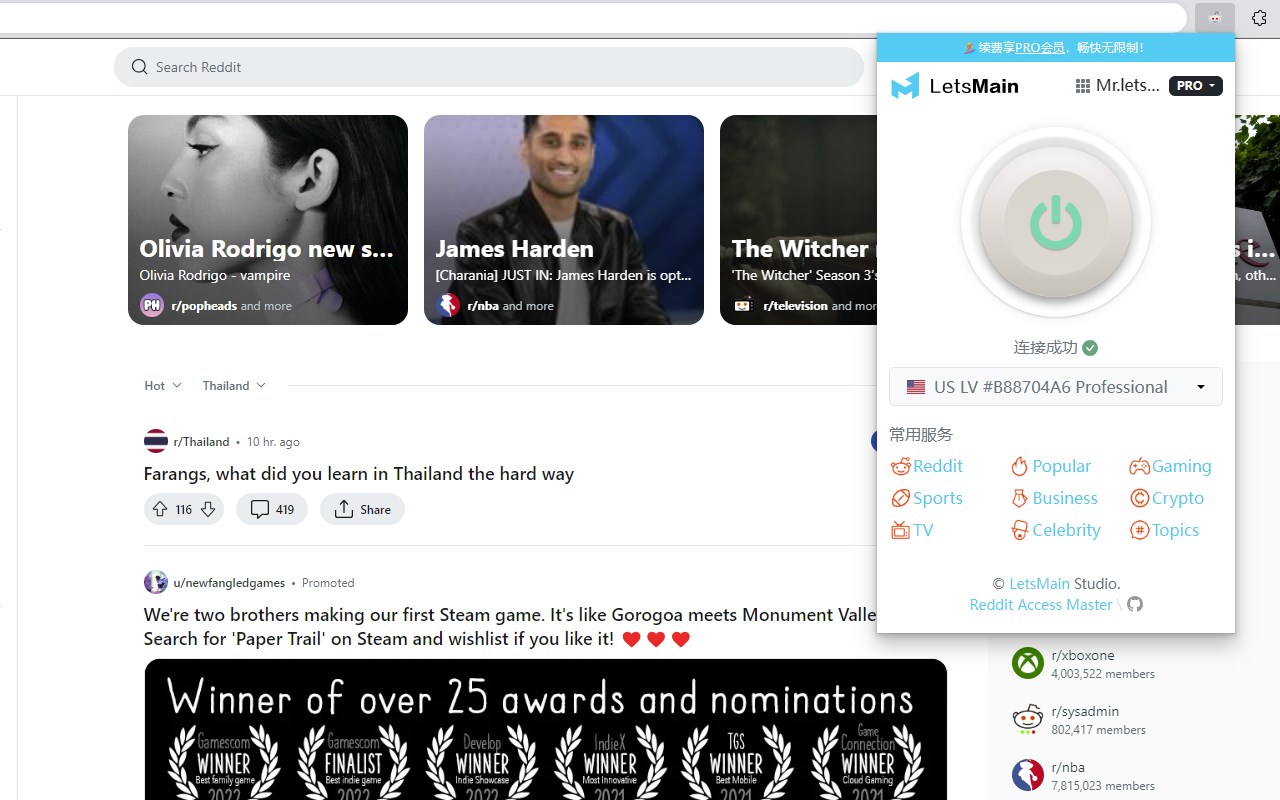
Task: Click the LetsMain logo icon
Action: (905, 86)
